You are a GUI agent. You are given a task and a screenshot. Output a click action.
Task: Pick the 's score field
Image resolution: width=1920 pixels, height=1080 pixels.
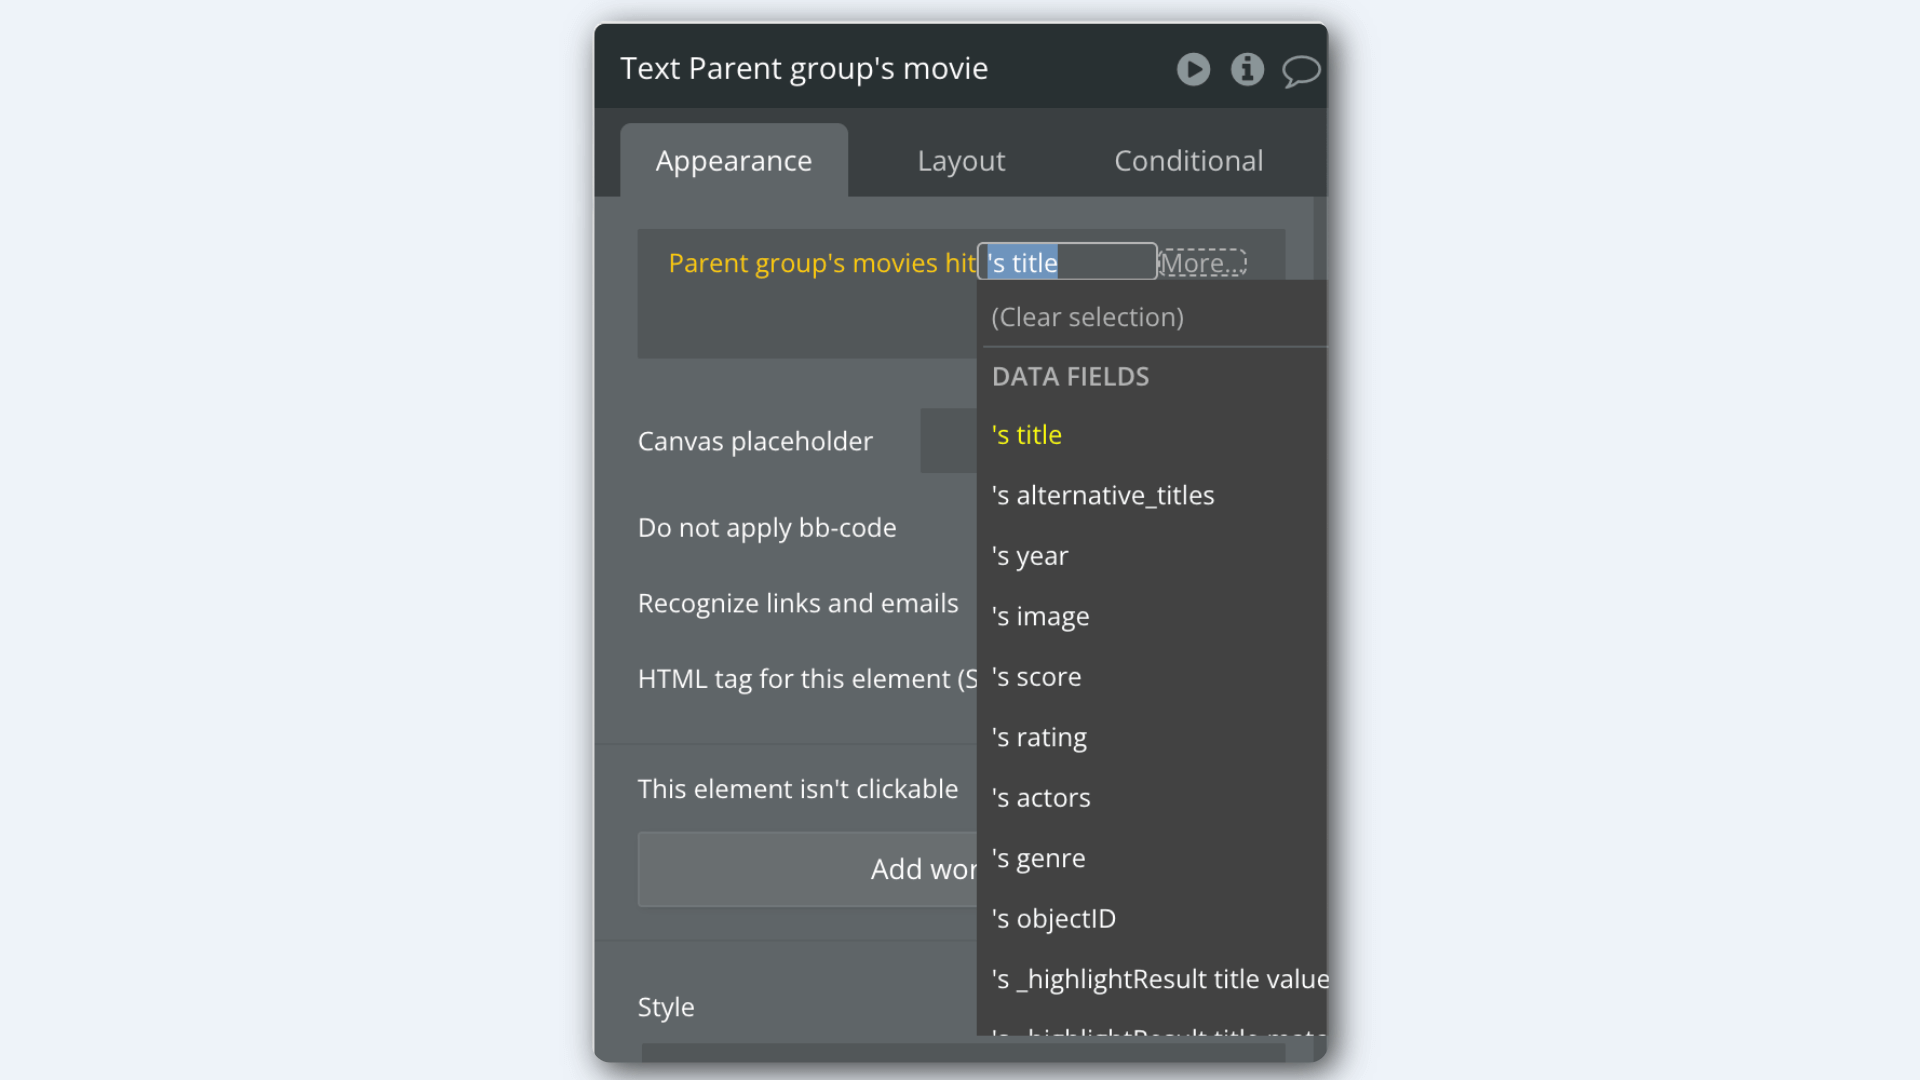(1036, 677)
